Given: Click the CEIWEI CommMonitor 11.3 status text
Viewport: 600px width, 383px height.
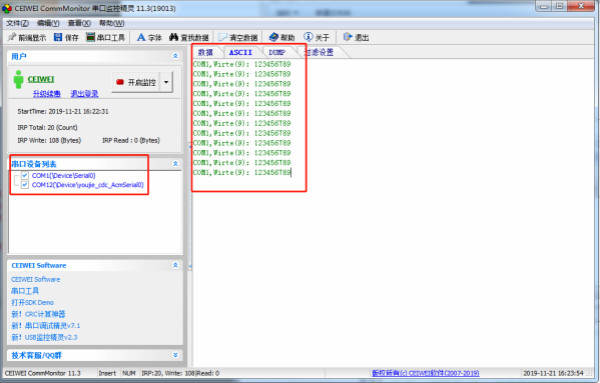Looking at the screenshot, I should click(43, 373).
